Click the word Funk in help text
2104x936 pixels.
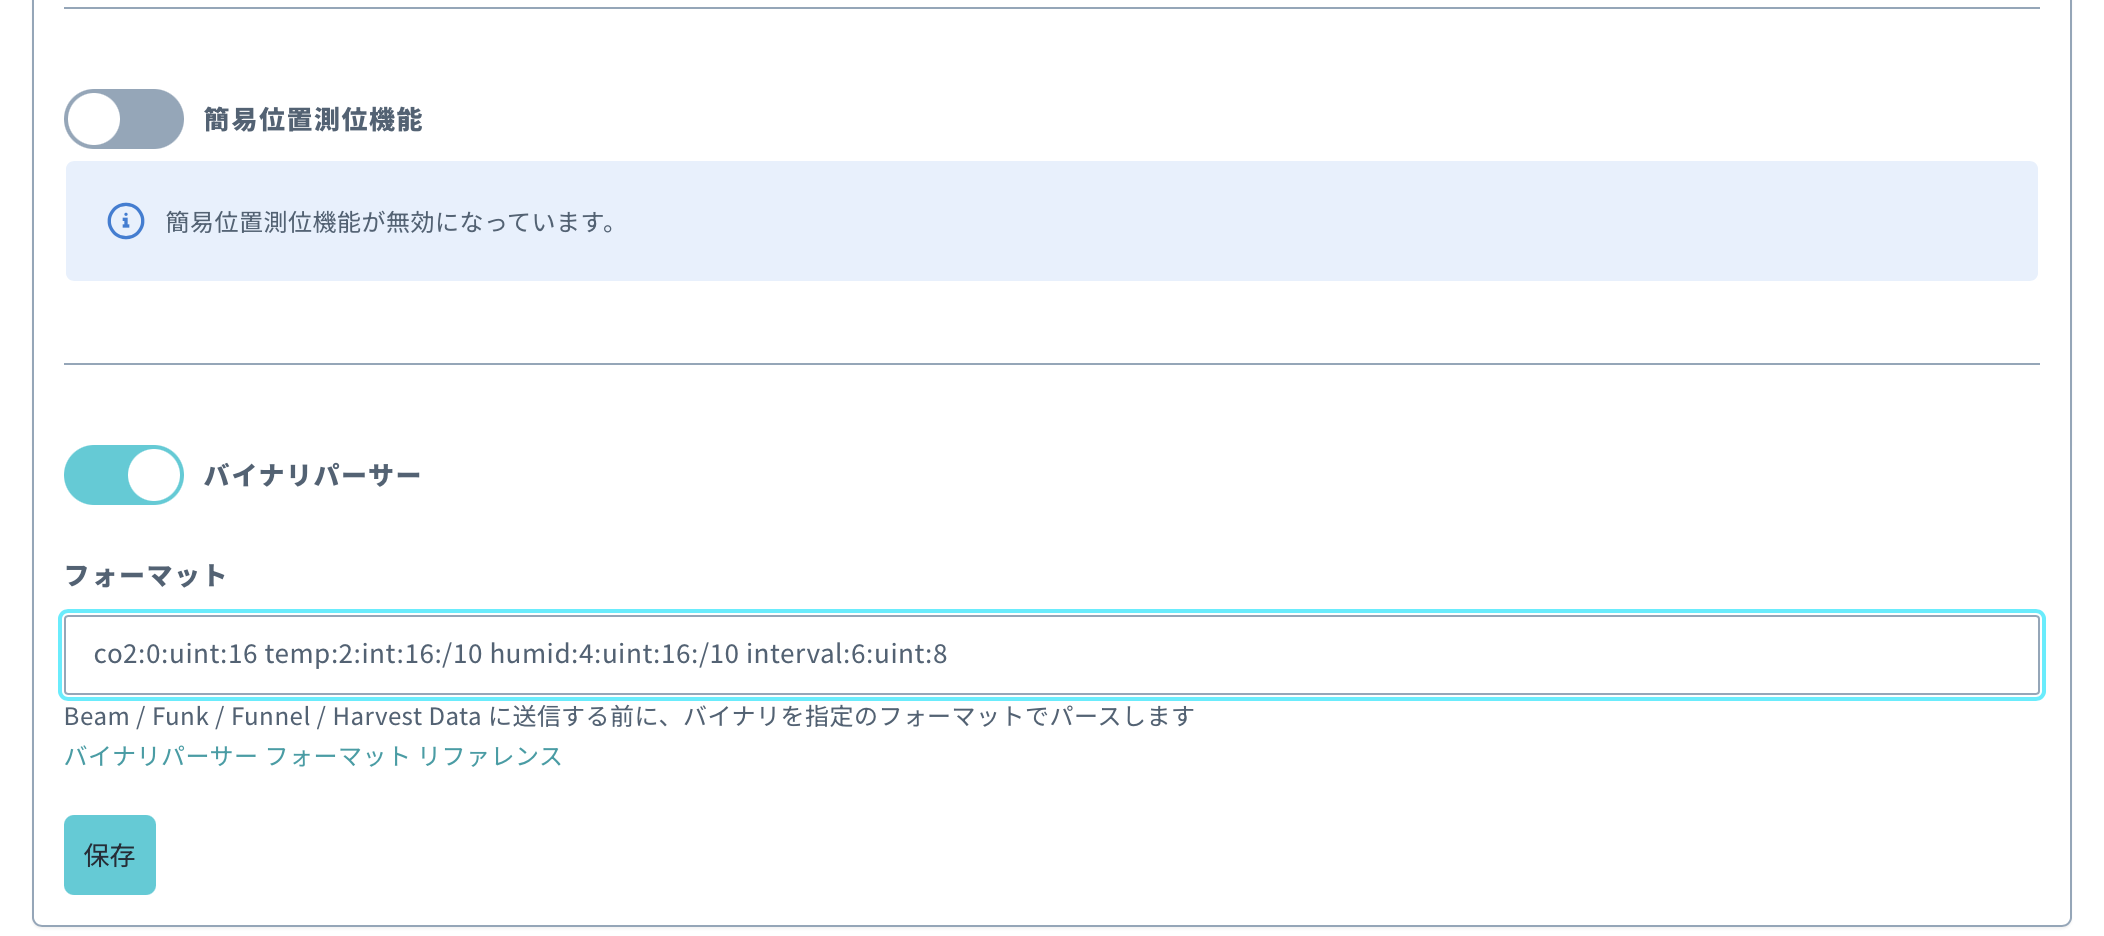coord(180,717)
